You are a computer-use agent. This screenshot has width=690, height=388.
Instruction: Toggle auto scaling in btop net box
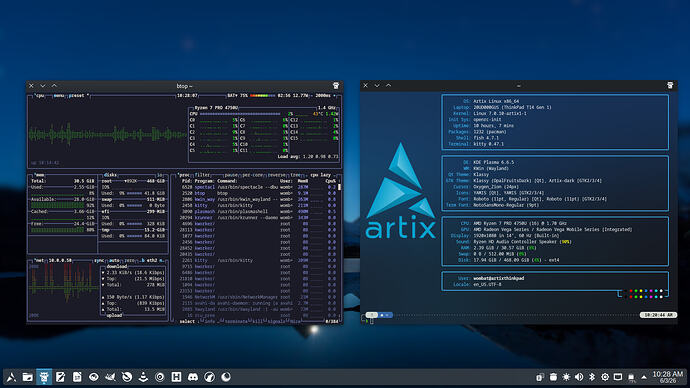tap(114, 260)
